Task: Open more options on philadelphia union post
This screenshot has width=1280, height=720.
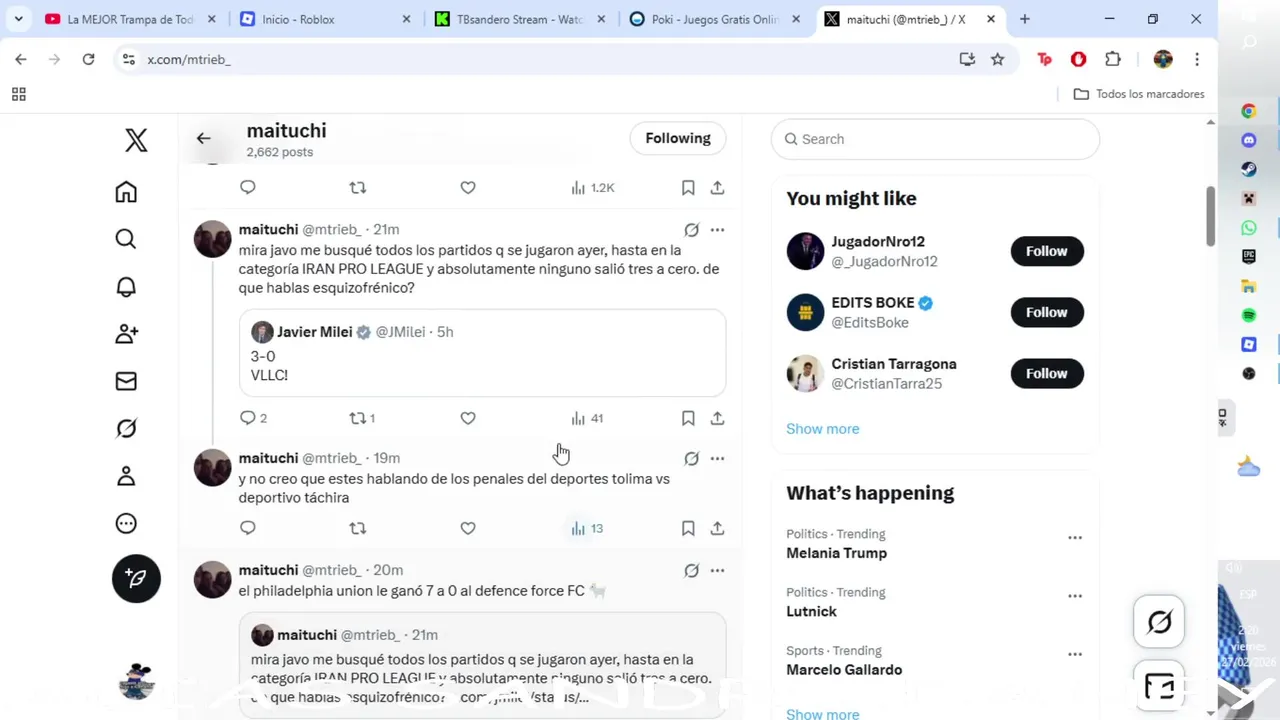Action: (717, 570)
